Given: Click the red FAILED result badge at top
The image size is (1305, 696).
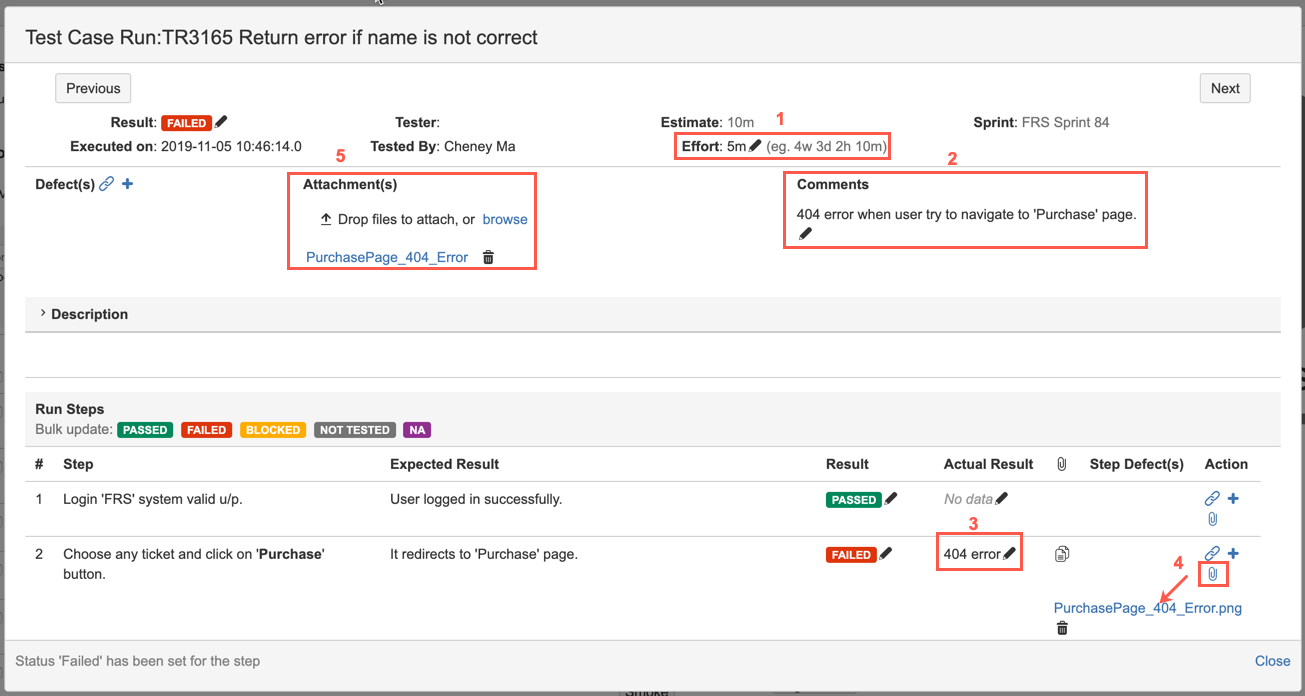Looking at the screenshot, I should pyautogui.click(x=187, y=123).
